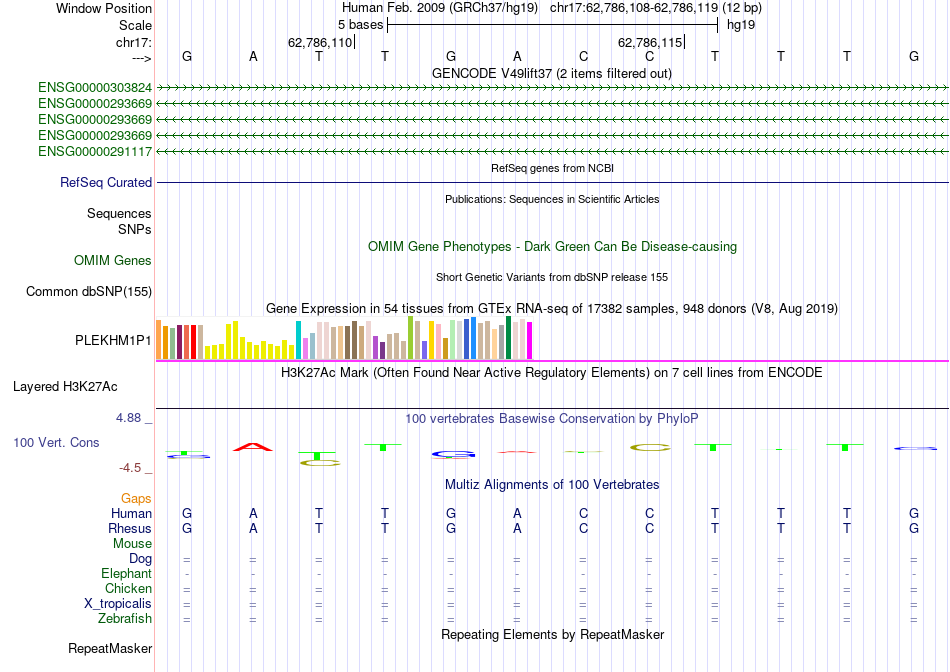Click the RefSeq genes from NCBI title
Screen dimensions: 950x672
click(553, 168)
